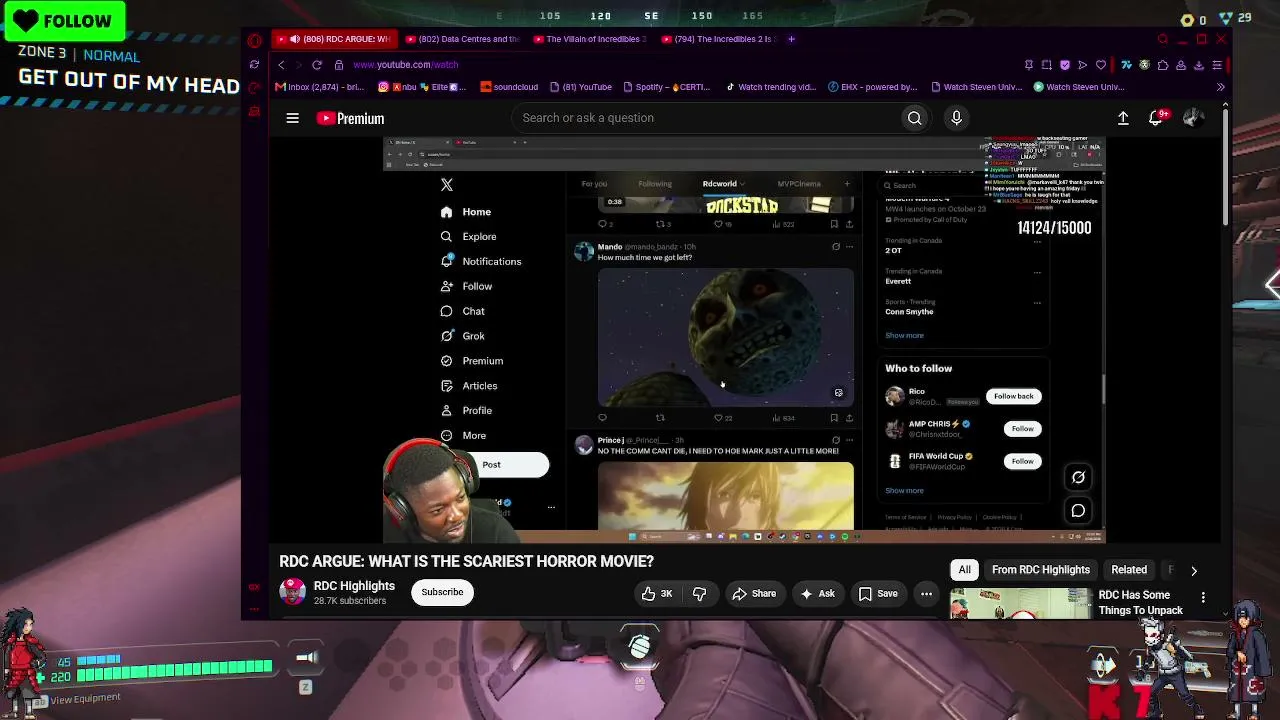Open the YouTube guide hamburger menu

(x=292, y=118)
